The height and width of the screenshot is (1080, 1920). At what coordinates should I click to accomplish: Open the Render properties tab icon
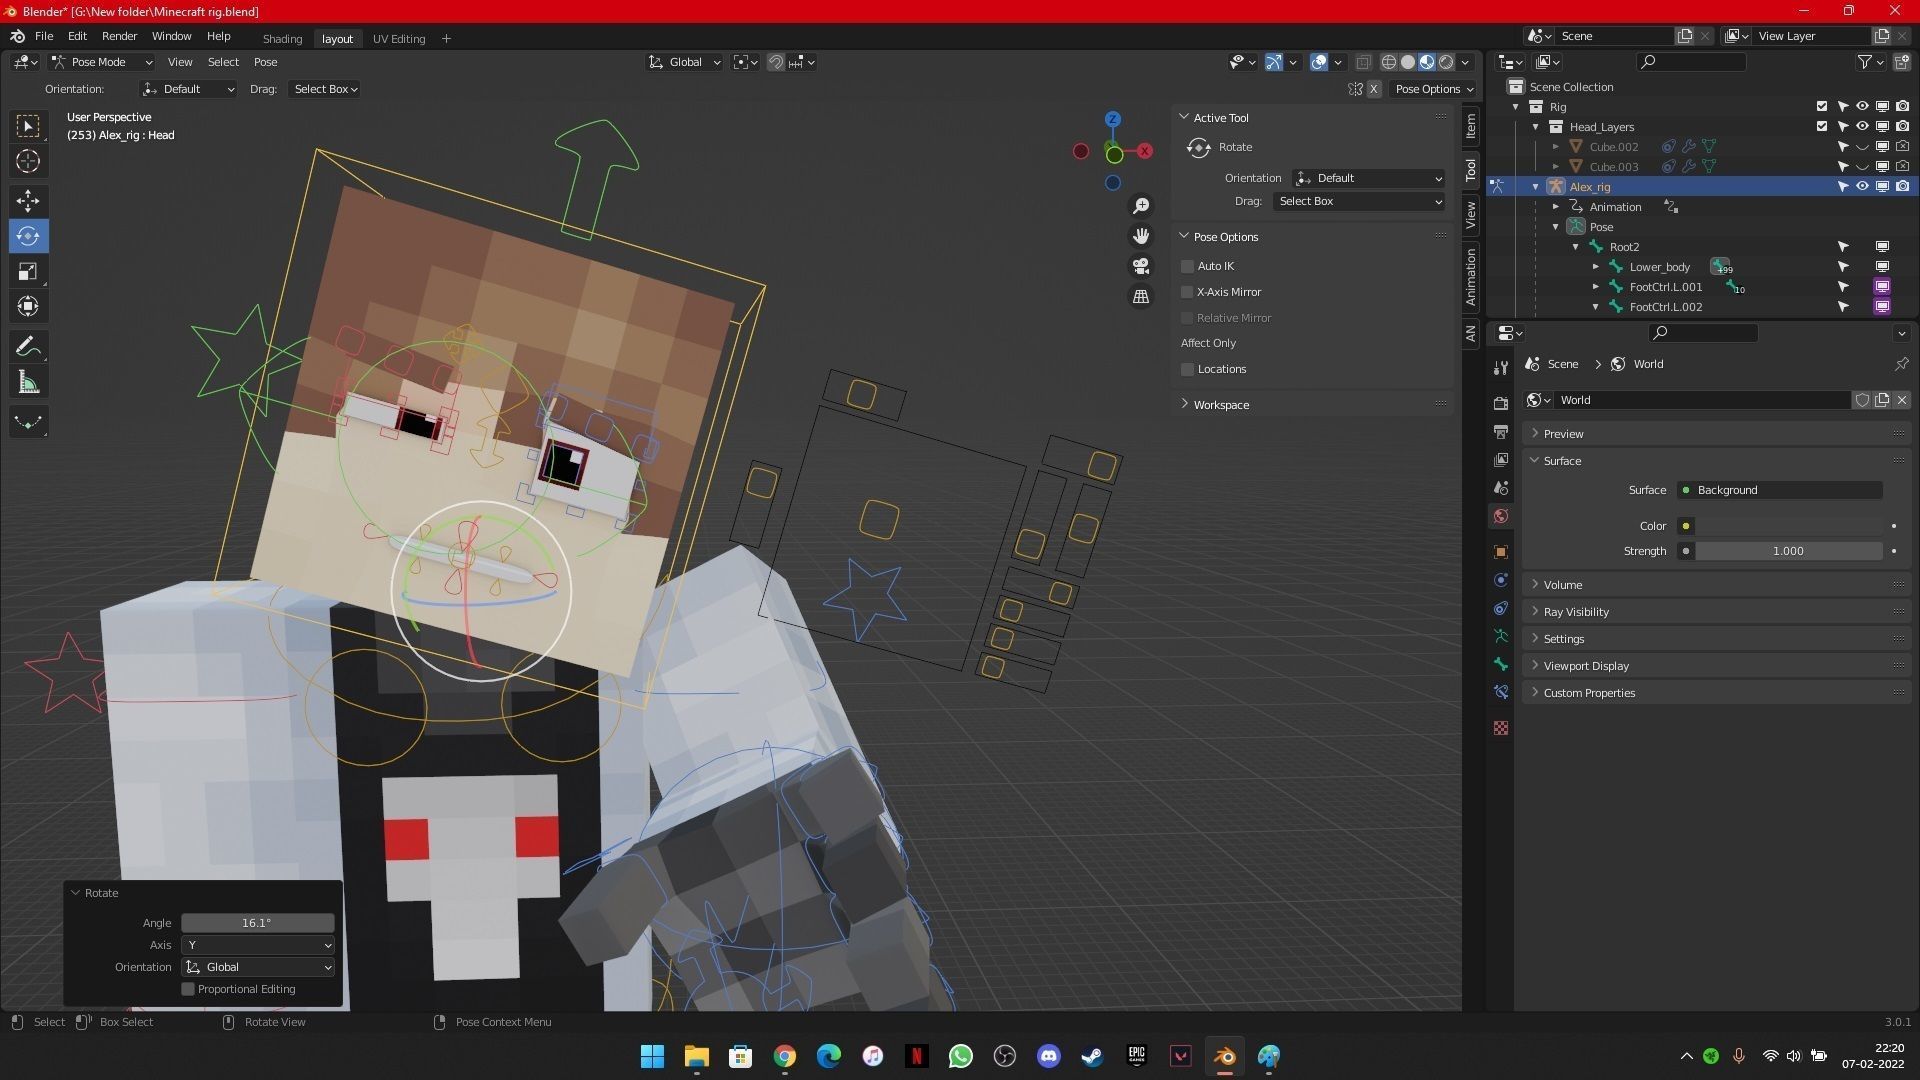coord(1501,403)
